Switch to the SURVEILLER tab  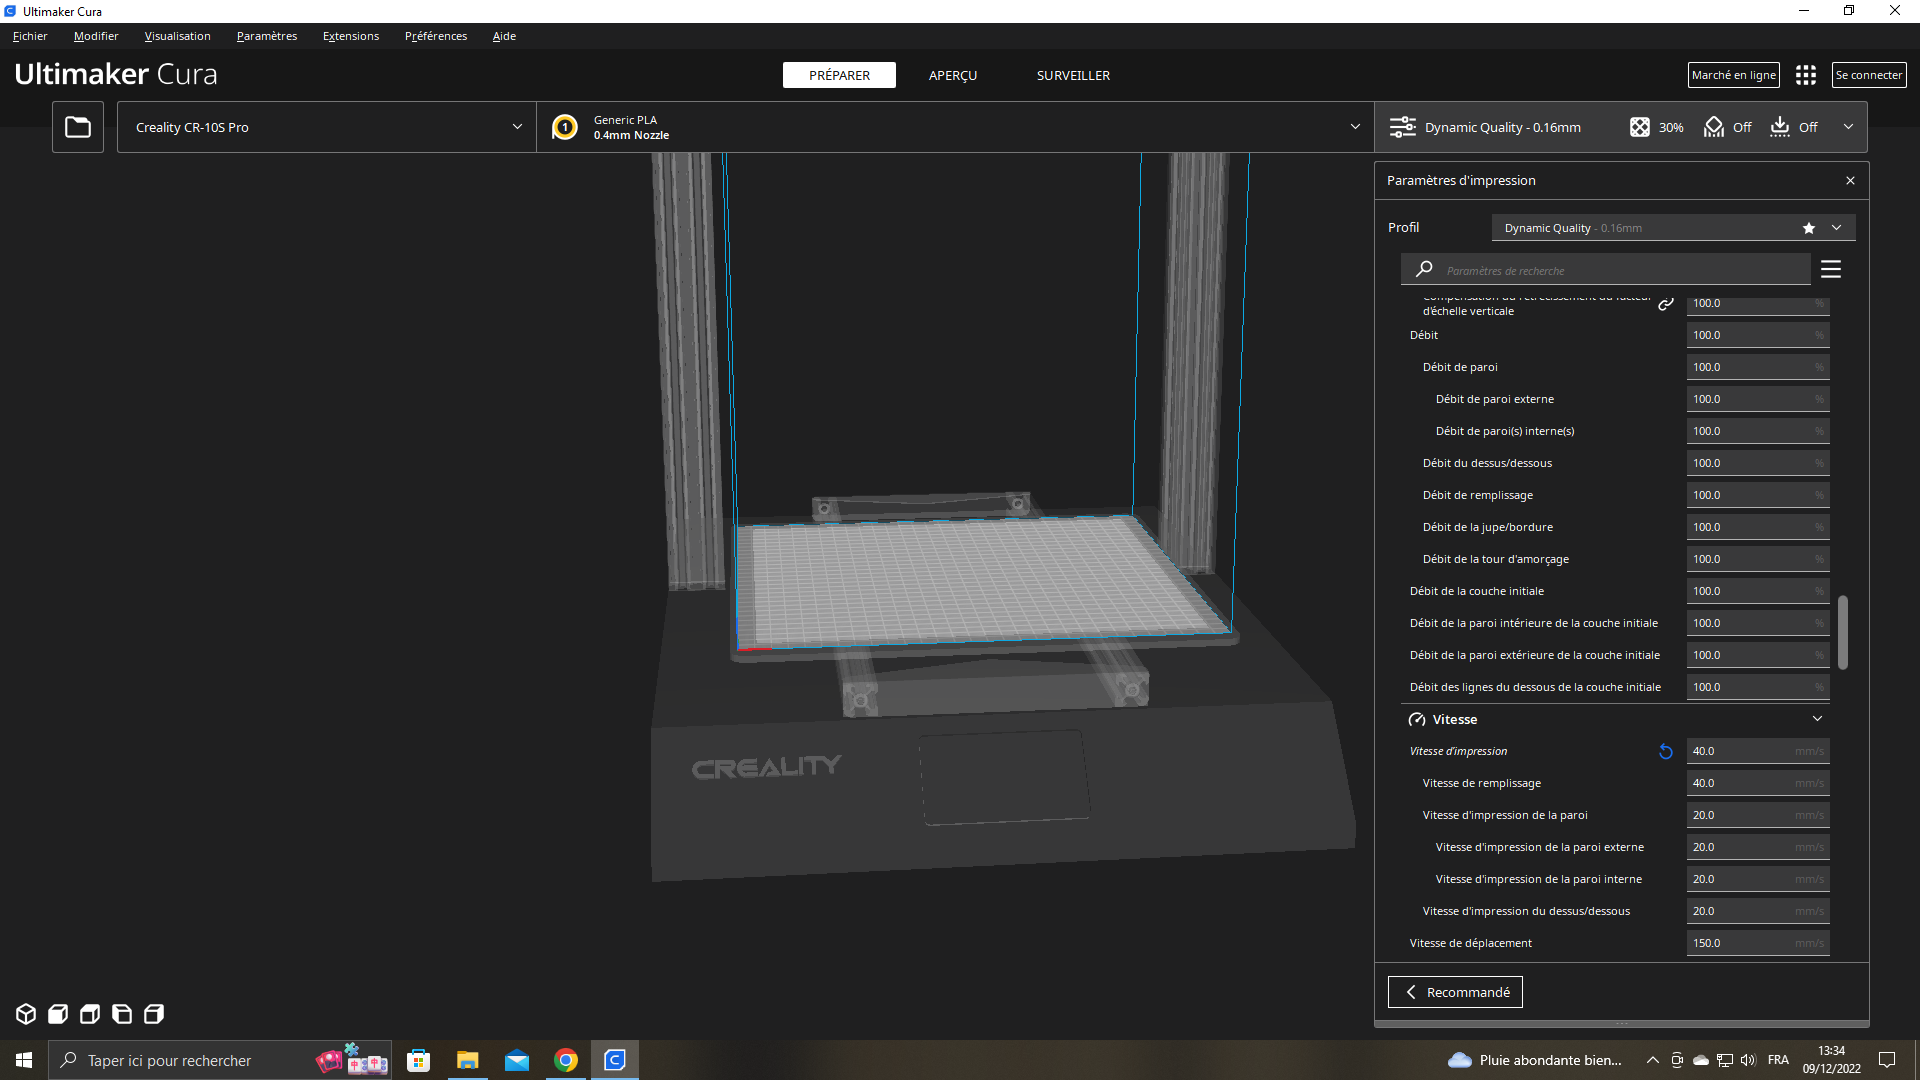pyautogui.click(x=1073, y=75)
